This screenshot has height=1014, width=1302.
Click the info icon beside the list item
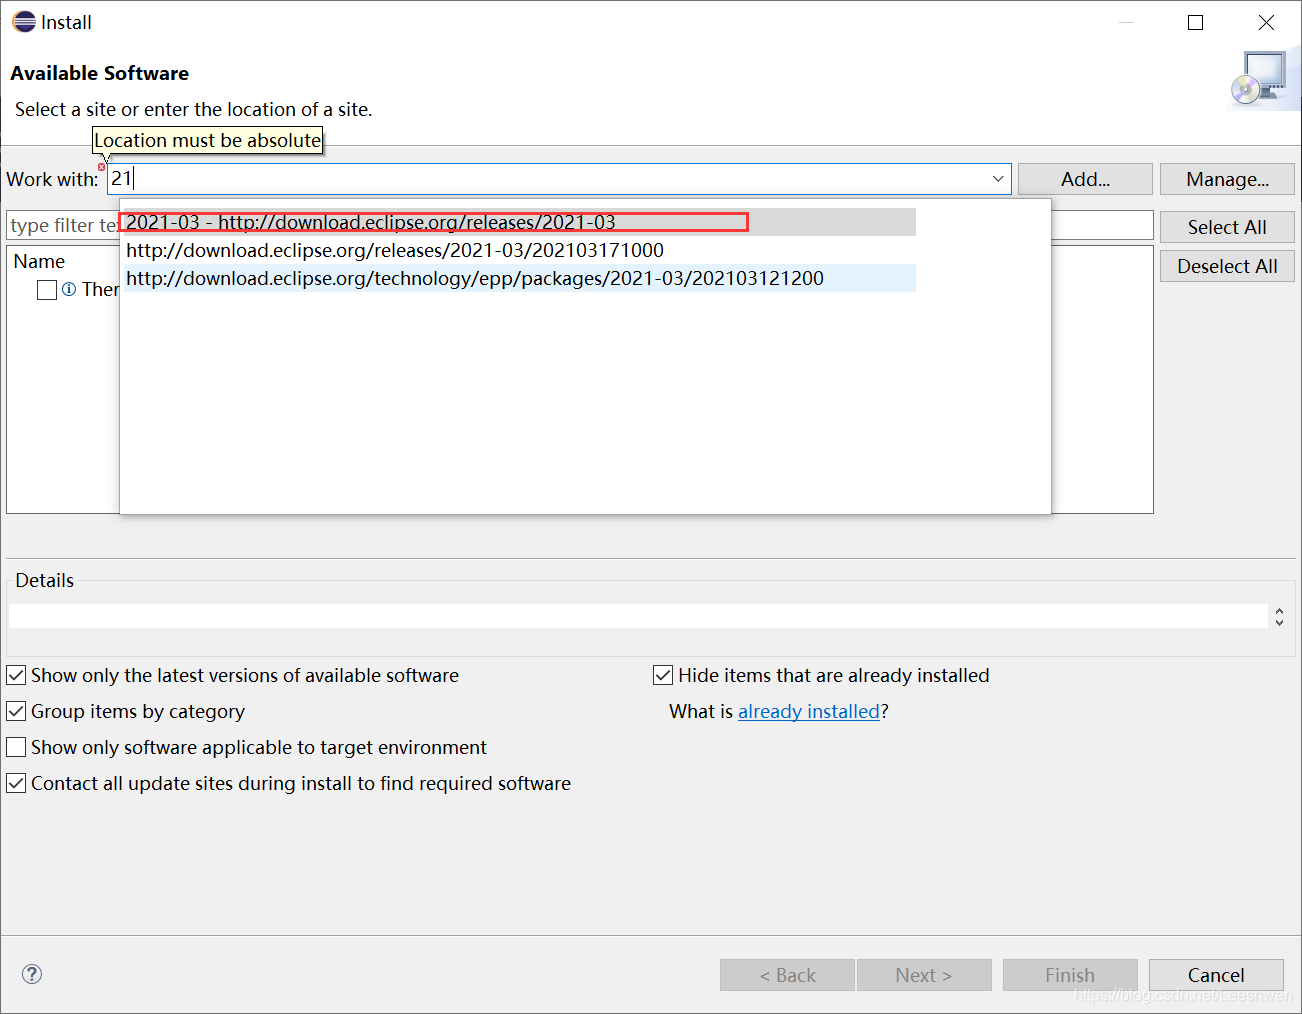click(69, 289)
